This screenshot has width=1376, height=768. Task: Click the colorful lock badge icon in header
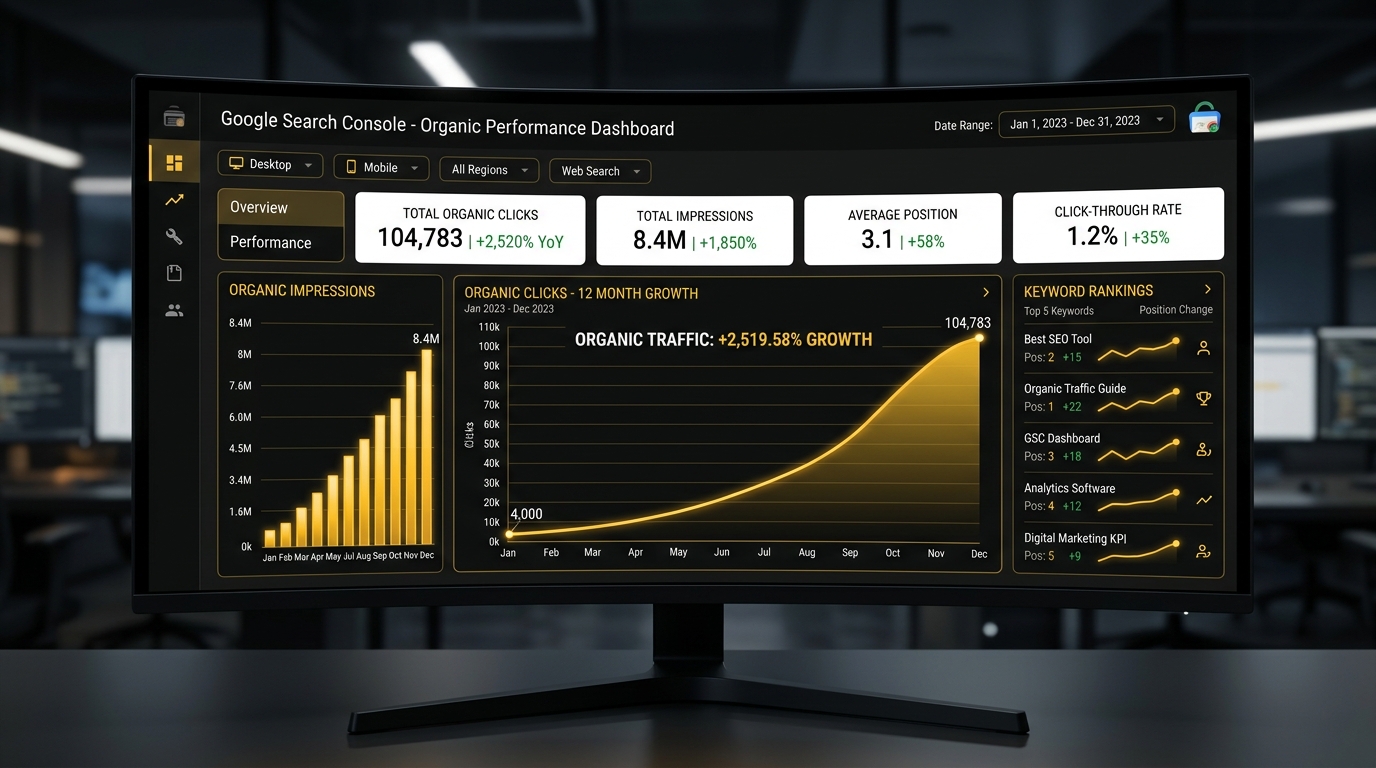[1204, 119]
